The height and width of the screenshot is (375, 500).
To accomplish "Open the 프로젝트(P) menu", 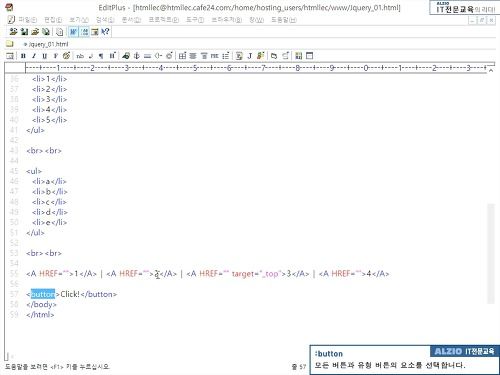I will [163, 20].
